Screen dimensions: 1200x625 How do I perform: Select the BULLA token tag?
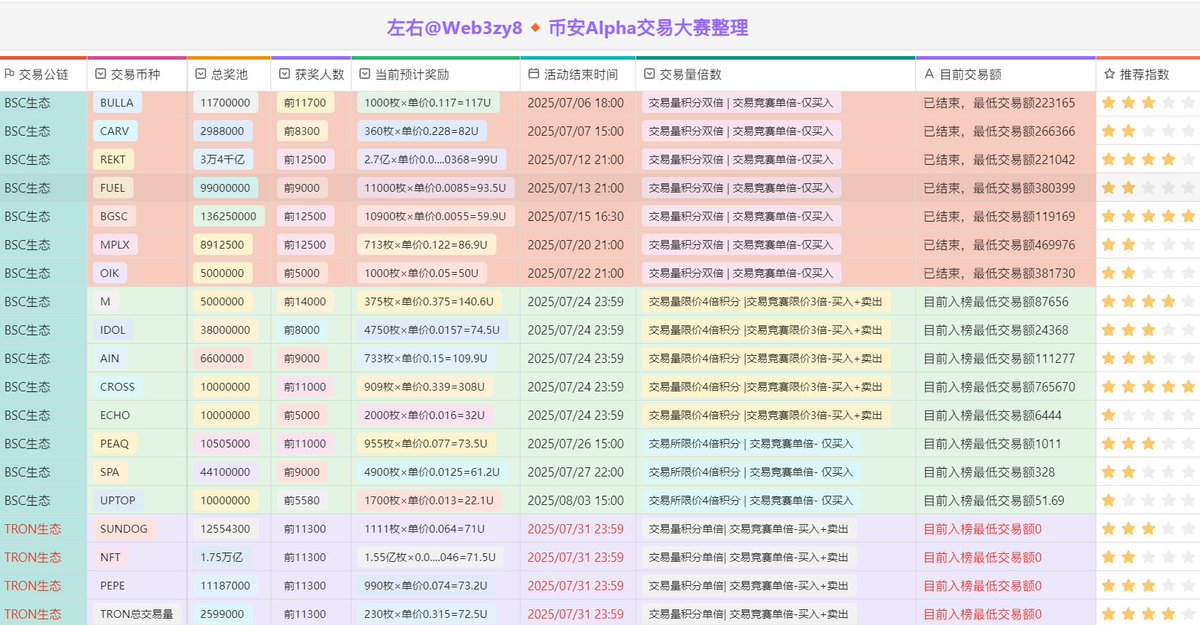pos(117,102)
